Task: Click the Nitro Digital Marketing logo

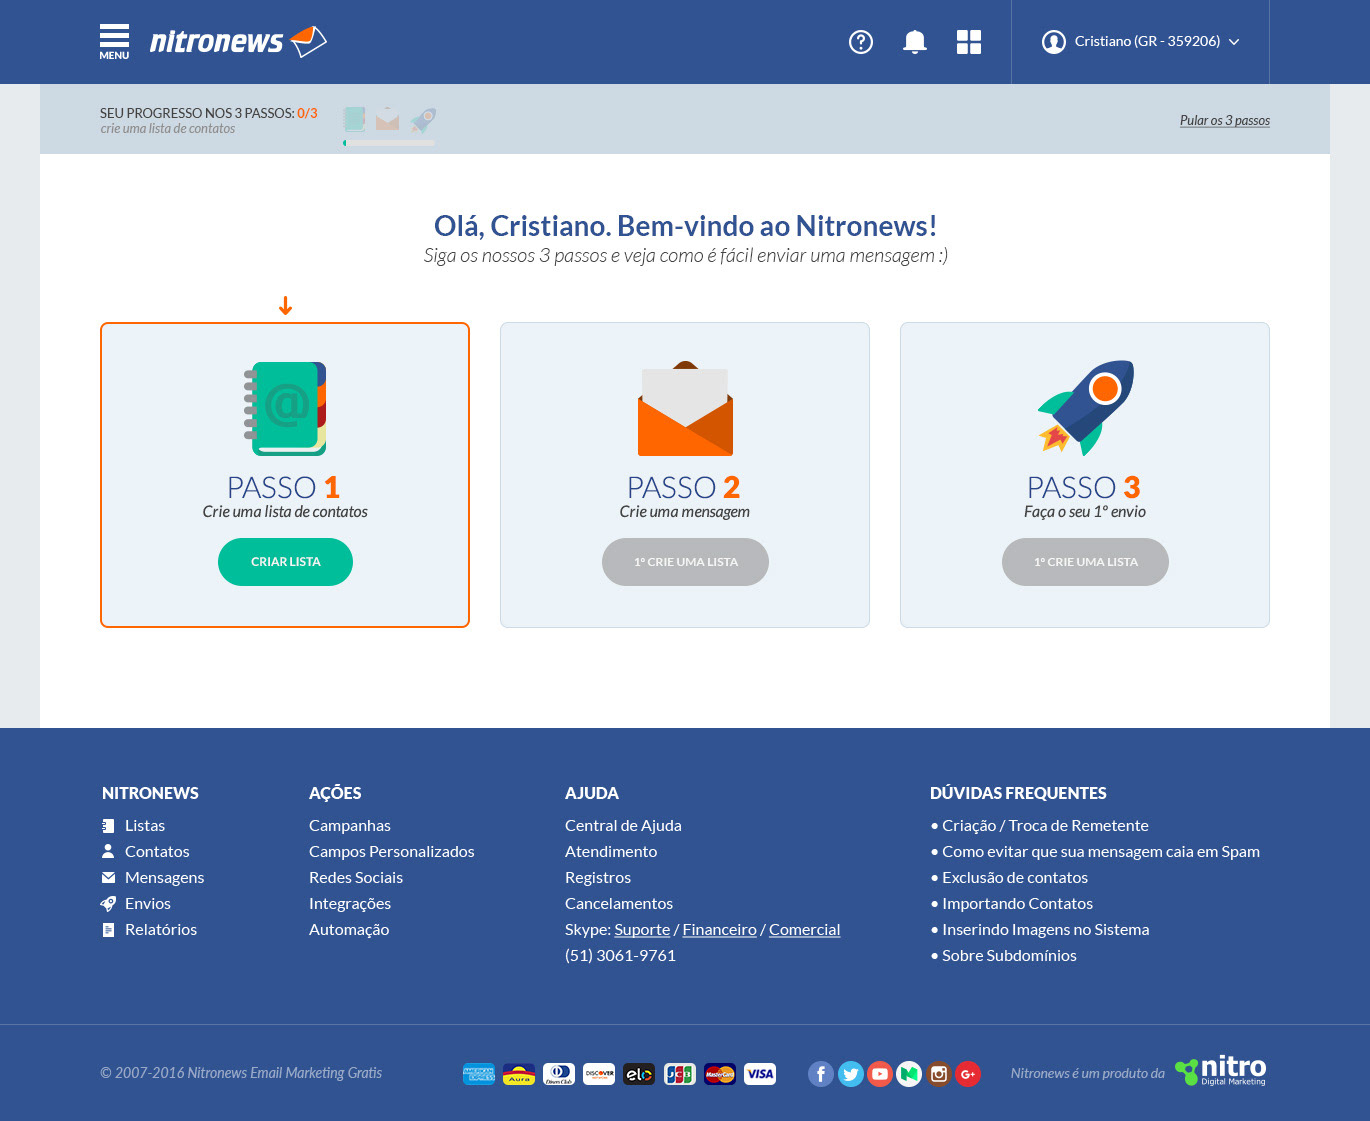Action: point(1220,1071)
